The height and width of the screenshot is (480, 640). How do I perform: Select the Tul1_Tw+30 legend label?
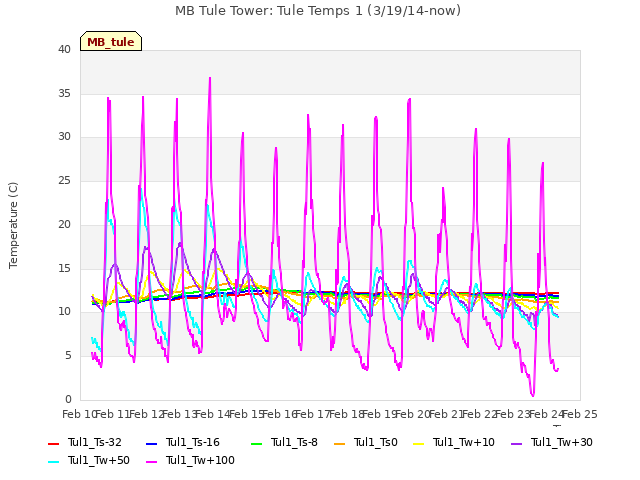pos(562,442)
